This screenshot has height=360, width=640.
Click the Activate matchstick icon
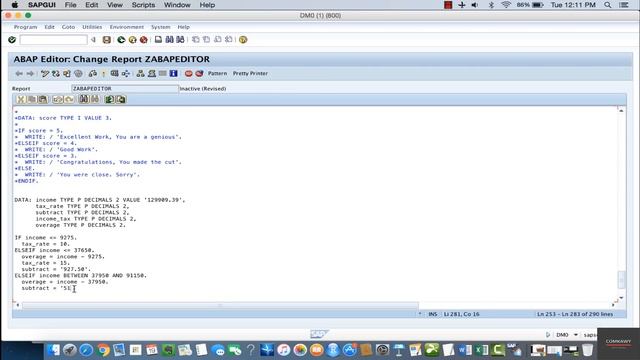(103, 73)
